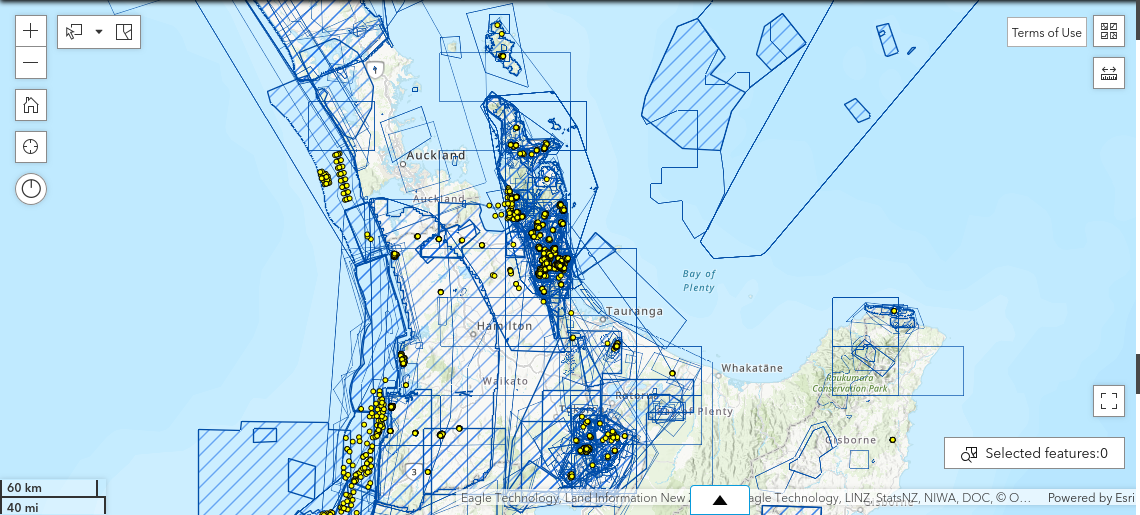Click the Terms of Use button
The width and height of the screenshot is (1140, 515).
pos(1046,32)
